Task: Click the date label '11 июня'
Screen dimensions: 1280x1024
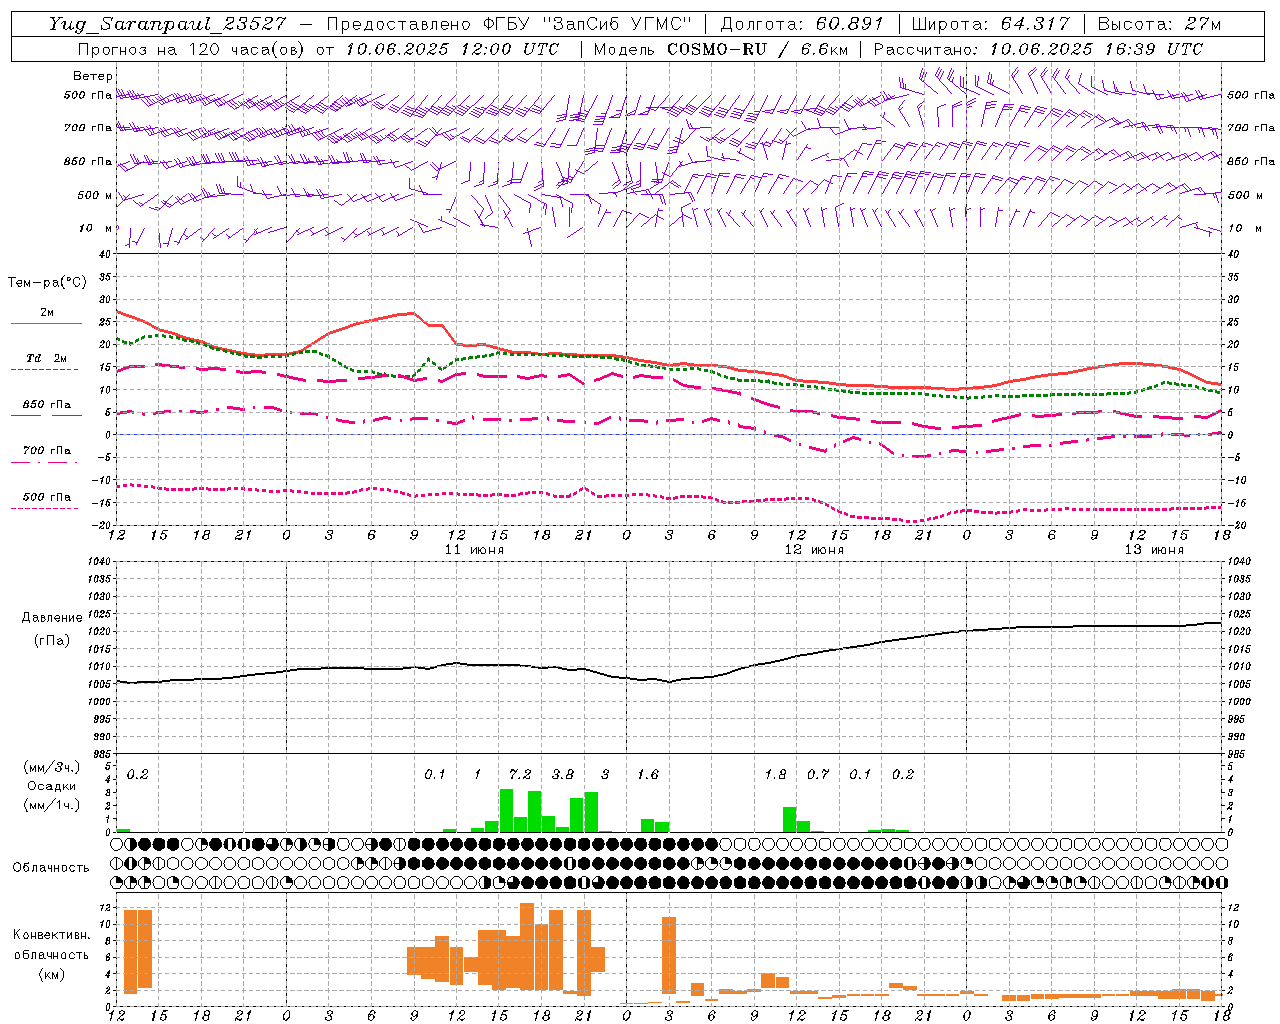Action: click(474, 550)
